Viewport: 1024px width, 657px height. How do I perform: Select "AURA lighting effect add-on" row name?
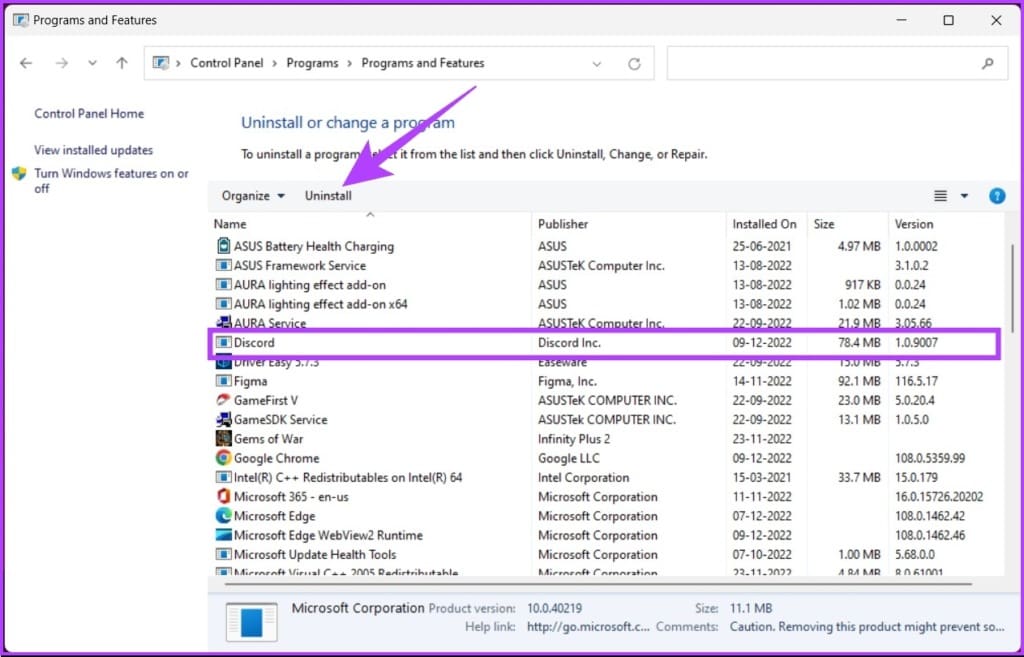tap(310, 285)
